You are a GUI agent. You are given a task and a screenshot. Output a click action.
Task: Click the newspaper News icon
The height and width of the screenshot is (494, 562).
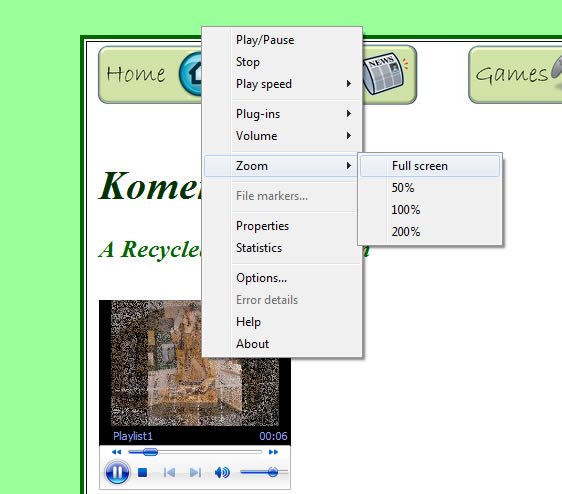tap(385, 75)
